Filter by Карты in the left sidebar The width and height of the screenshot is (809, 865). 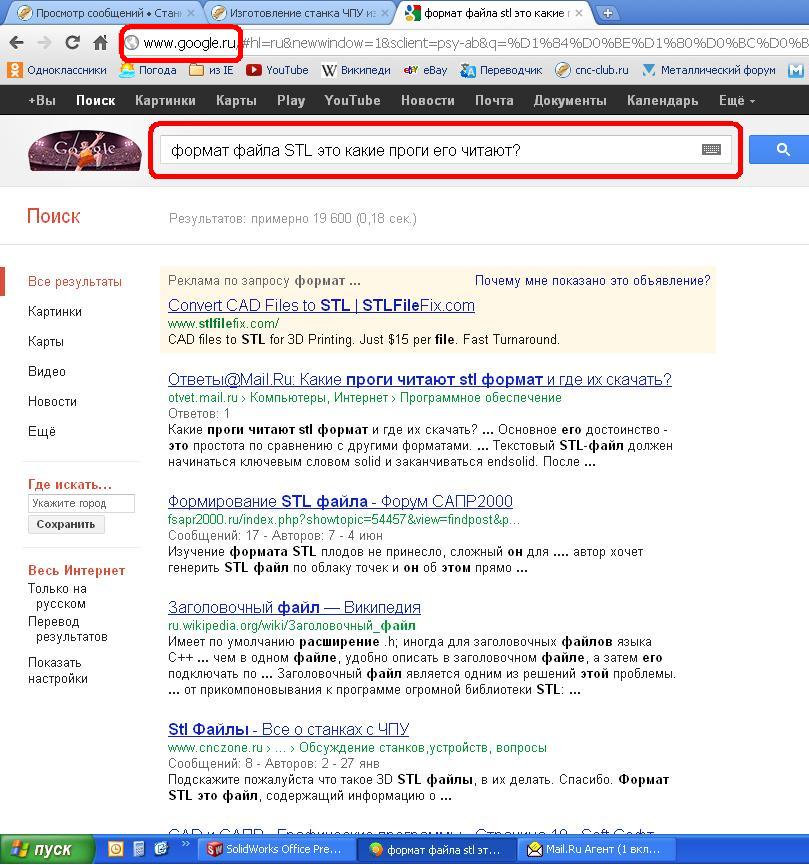(46, 341)
